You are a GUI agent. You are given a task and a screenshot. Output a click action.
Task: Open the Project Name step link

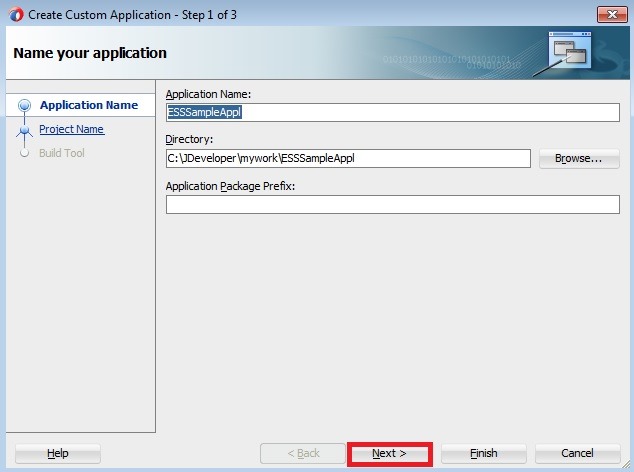(x=71, y=129)
